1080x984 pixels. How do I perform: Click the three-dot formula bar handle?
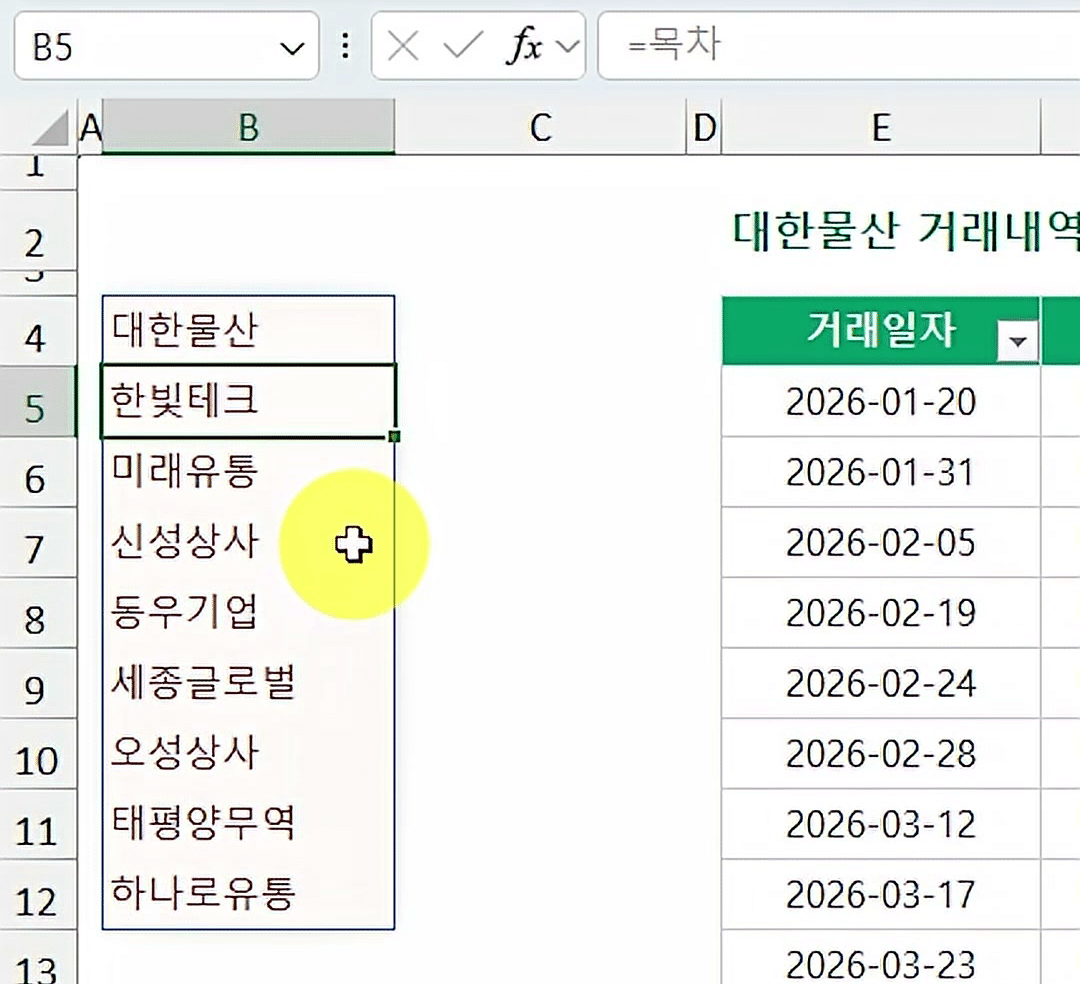[x=345, y=46]
